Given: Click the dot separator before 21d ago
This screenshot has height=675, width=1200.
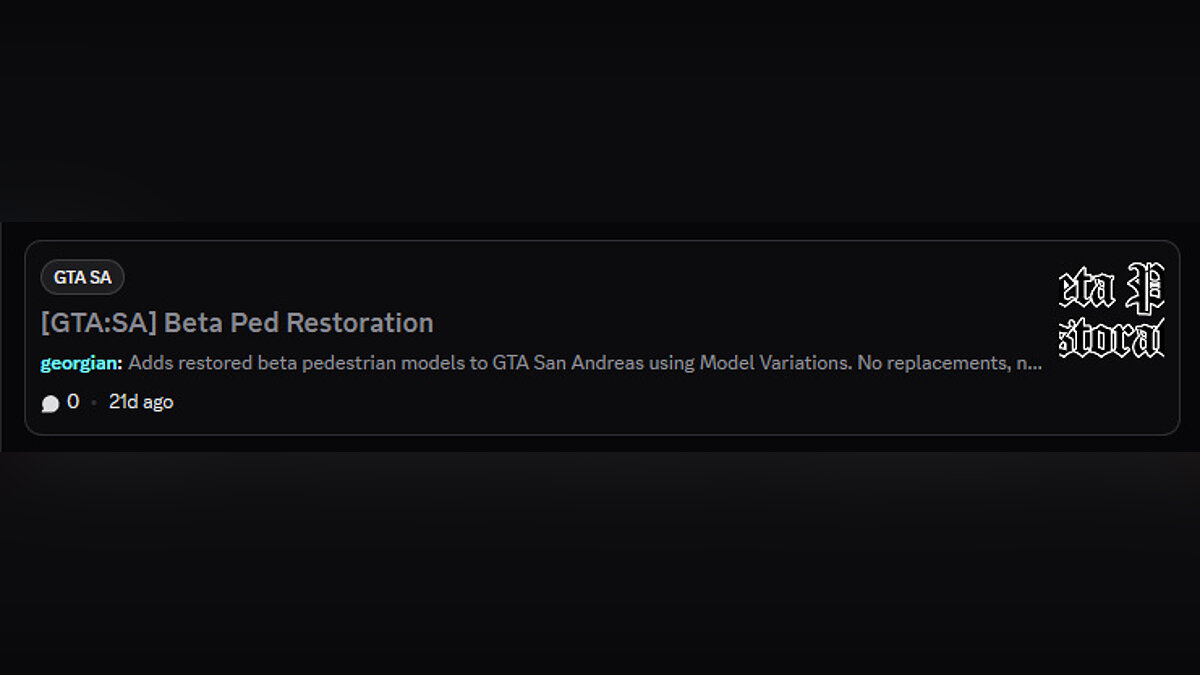Looking at the screenshot, I should [x=94, y=403].
